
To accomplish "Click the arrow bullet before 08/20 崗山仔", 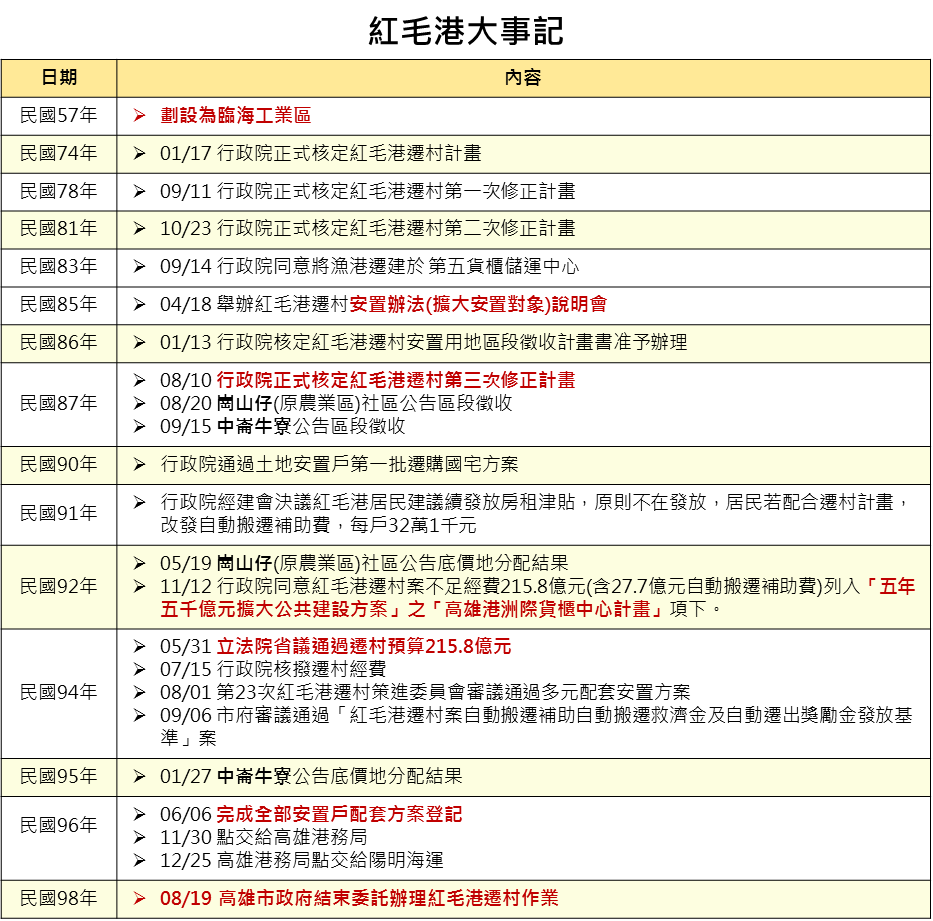I will tap(140, 403).
